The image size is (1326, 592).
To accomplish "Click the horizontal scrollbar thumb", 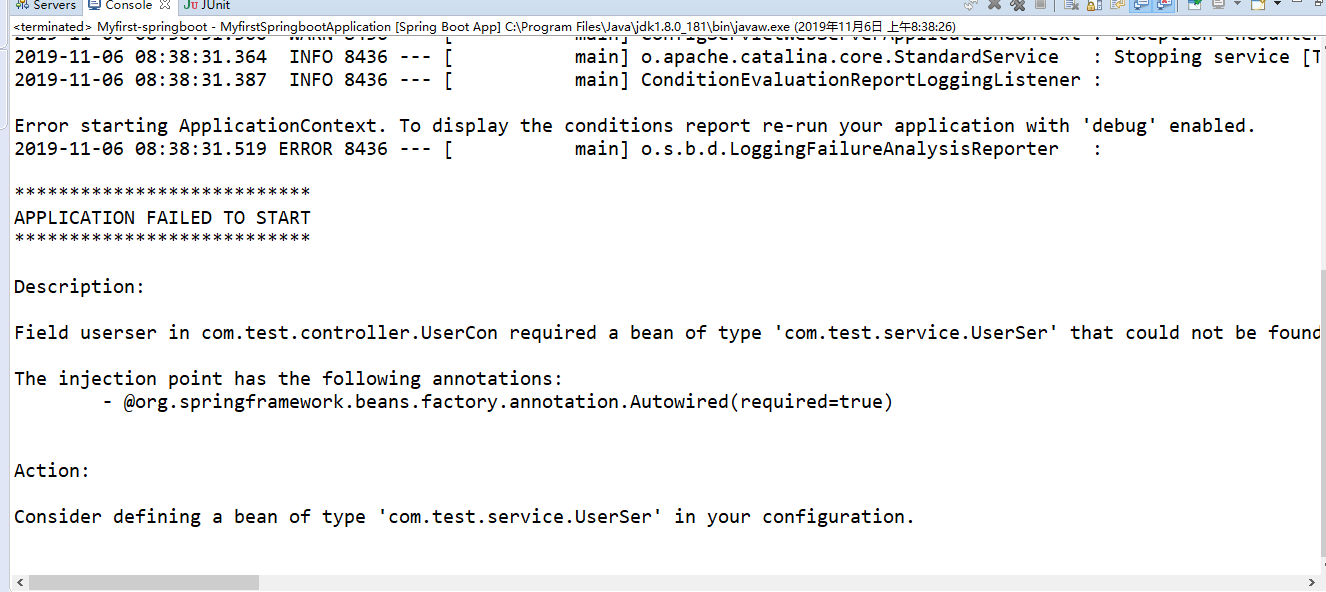I will coord(144,582).
